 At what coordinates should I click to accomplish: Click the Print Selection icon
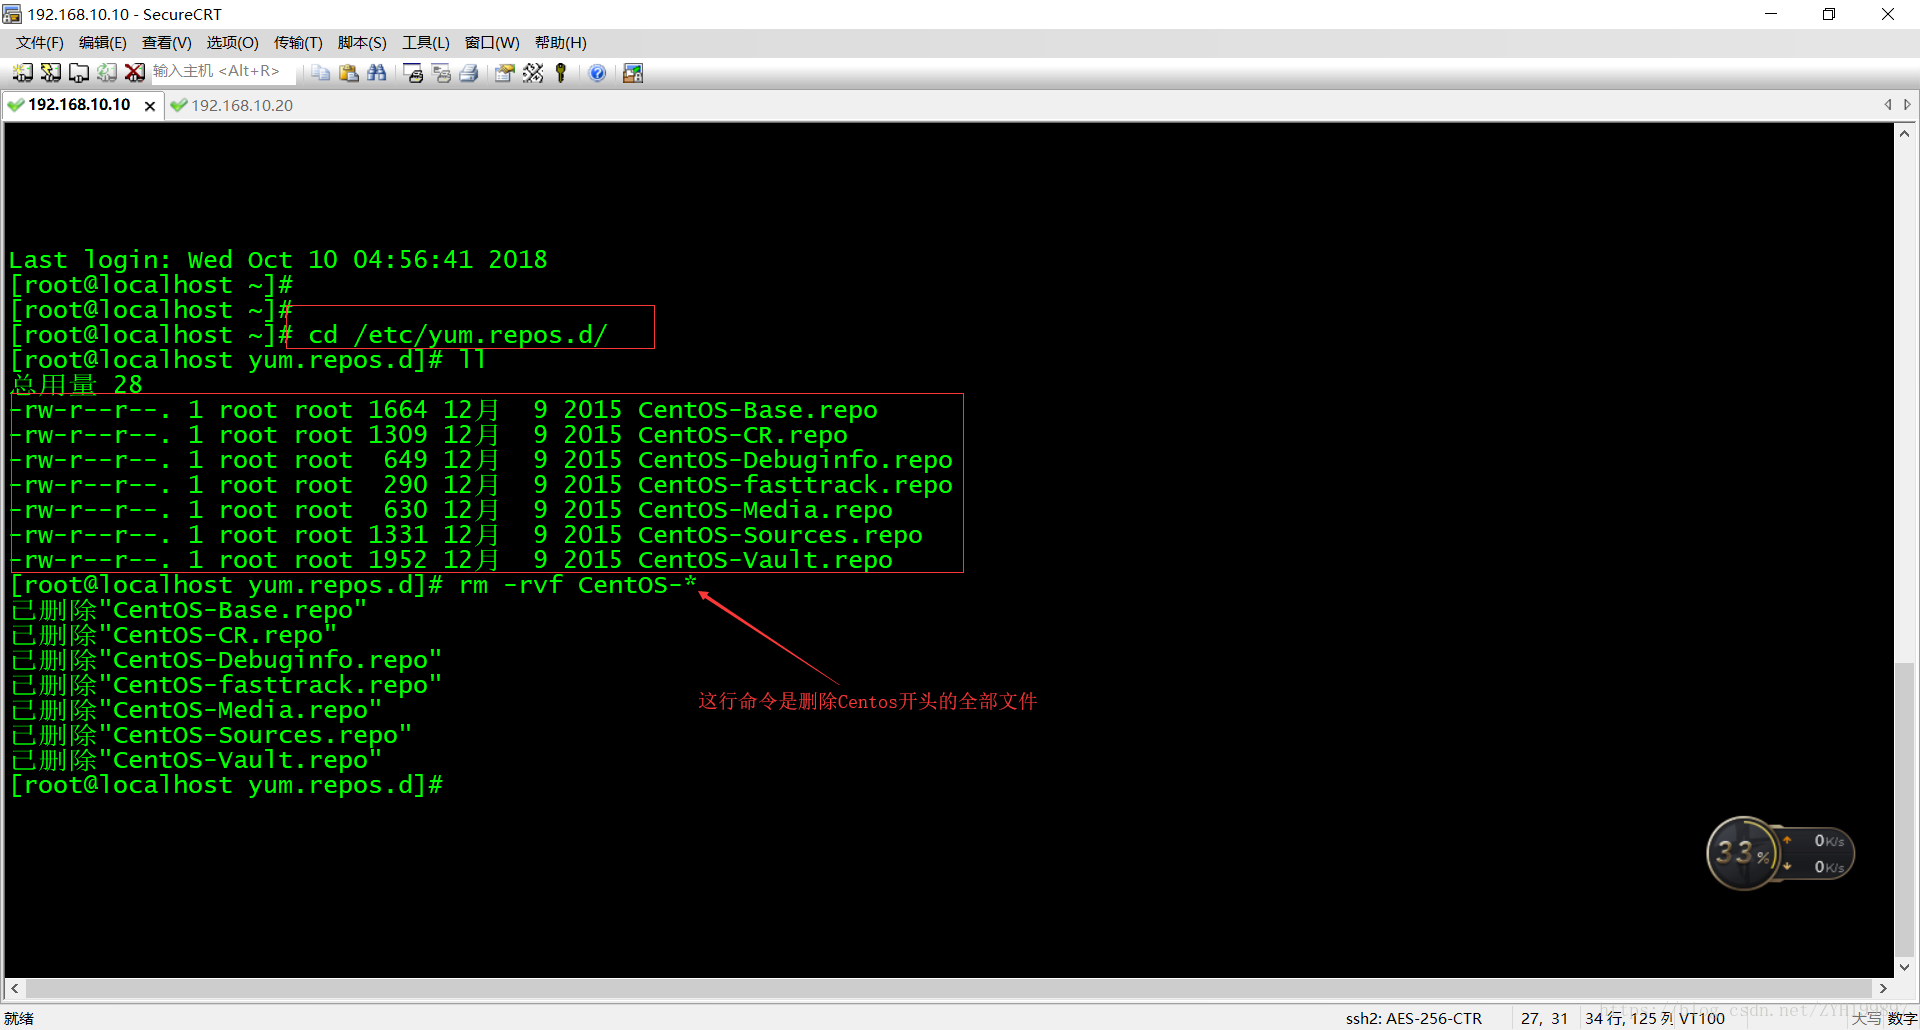click(x=441, y=72)
